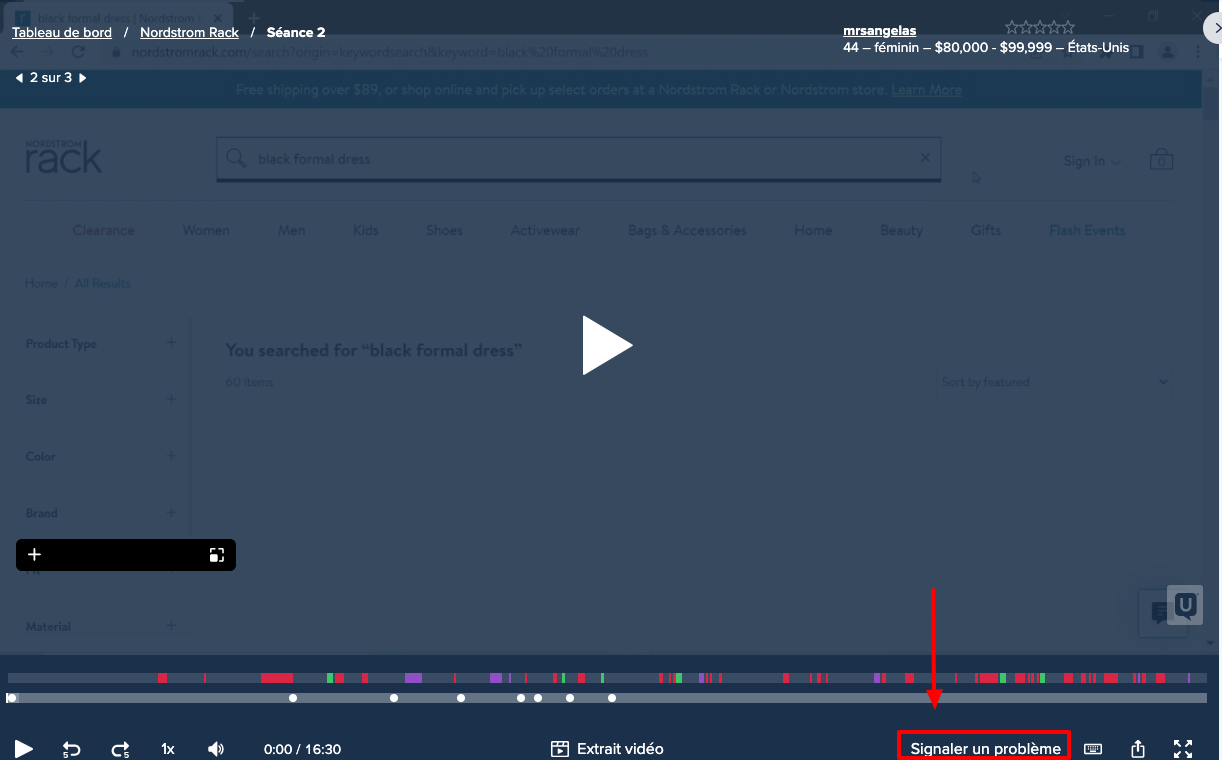Jump to the first white marker dot after the playhead
The image size is (1222, 760).
pyautogui.click(x=293, y=698)
